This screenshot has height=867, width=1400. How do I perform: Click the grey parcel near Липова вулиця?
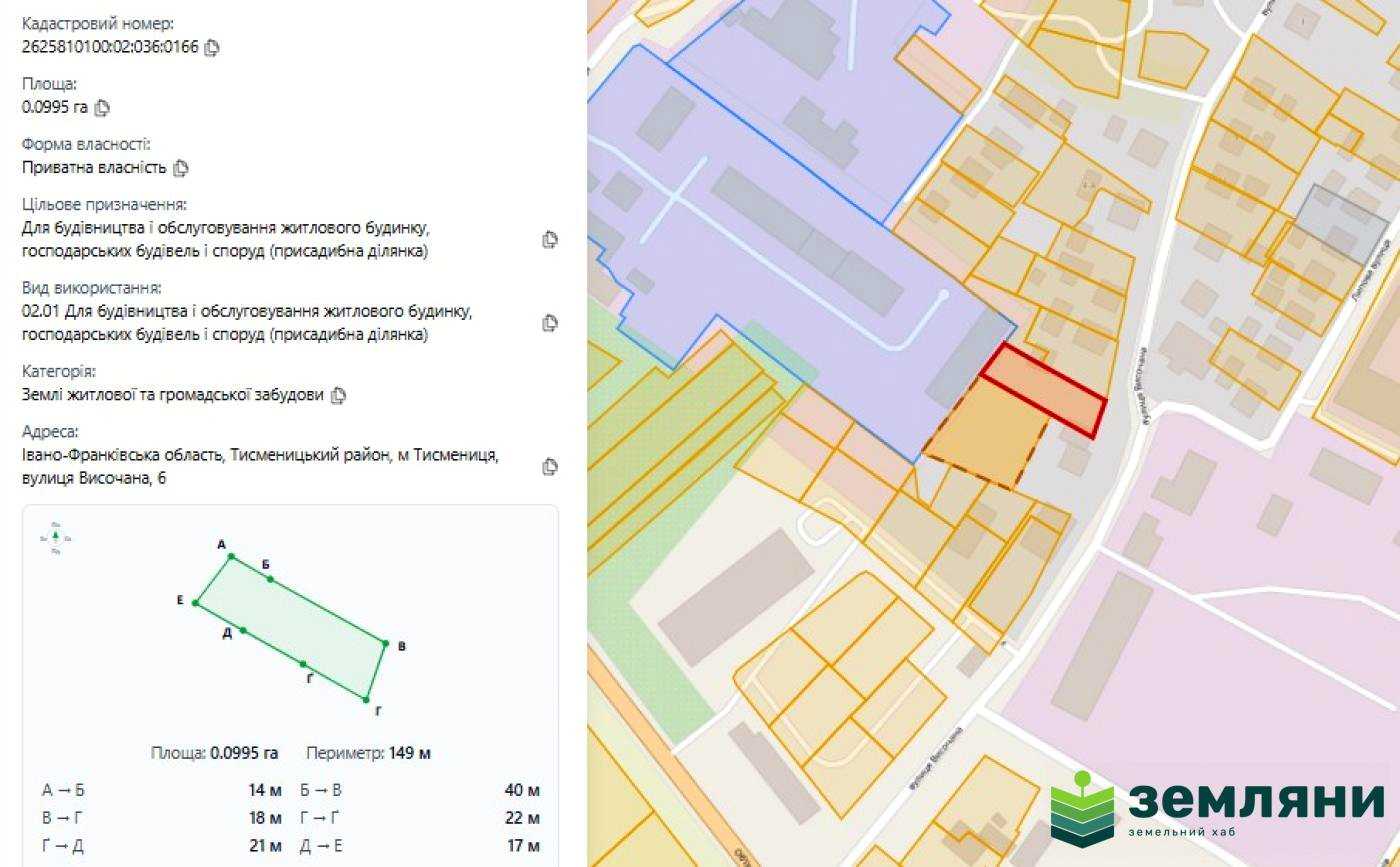[1342, 223]
